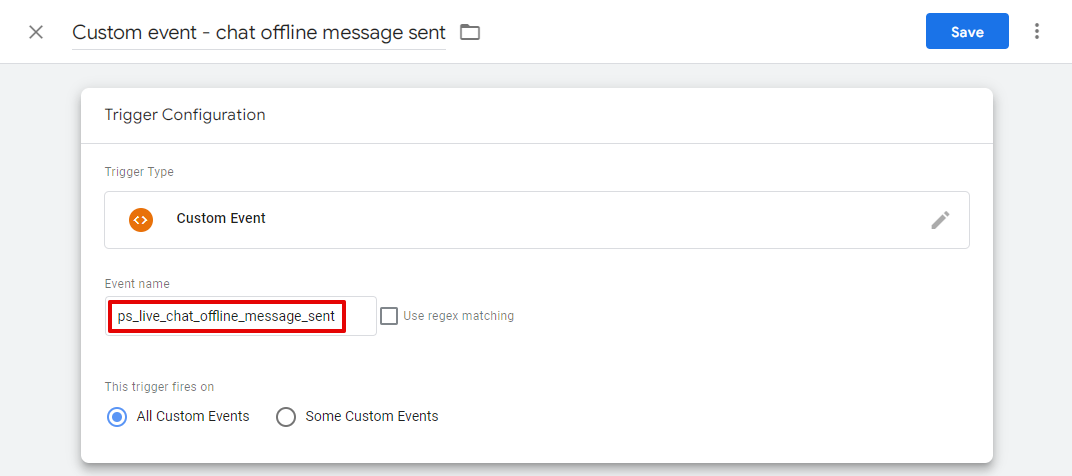The width and height of the screenshot is (1072, 476).
Task: Click the Use regex matching label text
Action: pyautogui.click(x=458, y=316)
